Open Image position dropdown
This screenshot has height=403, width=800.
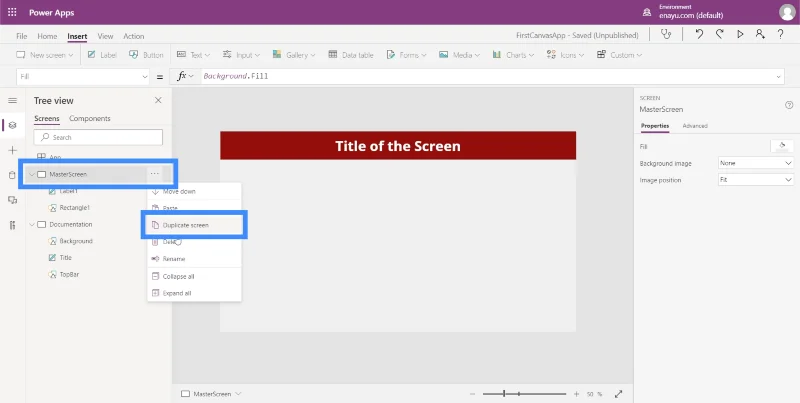(756, 180)
